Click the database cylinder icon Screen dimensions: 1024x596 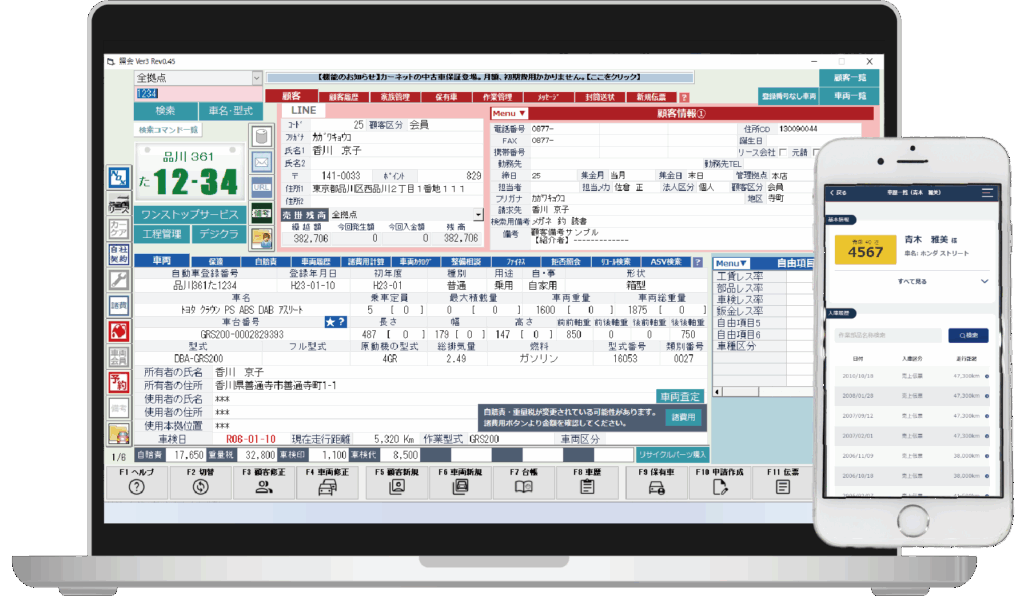(262, 137)
